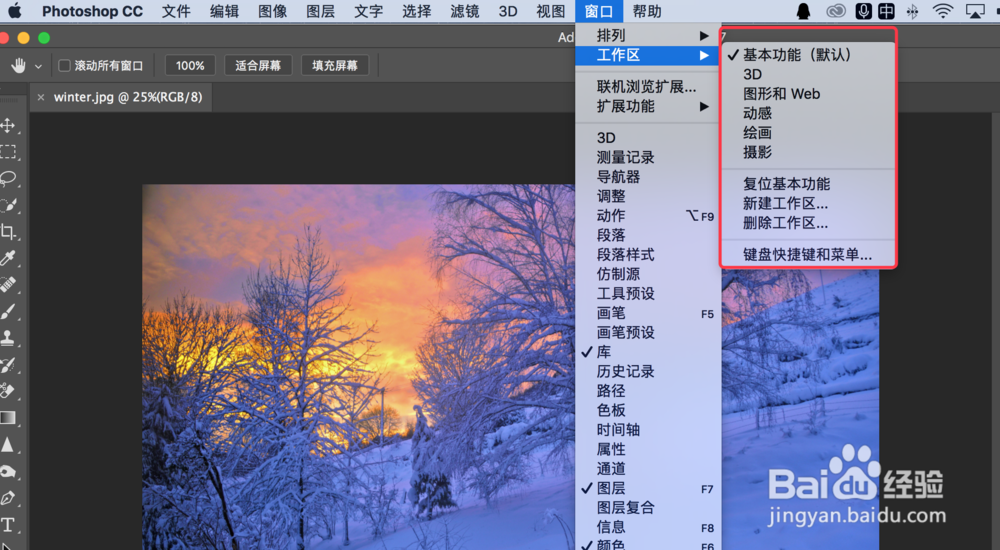Expand the 排列 submenu
The height and width of the screenshot is (550, 1000).
pyautogui.click(x=648, y=35)
